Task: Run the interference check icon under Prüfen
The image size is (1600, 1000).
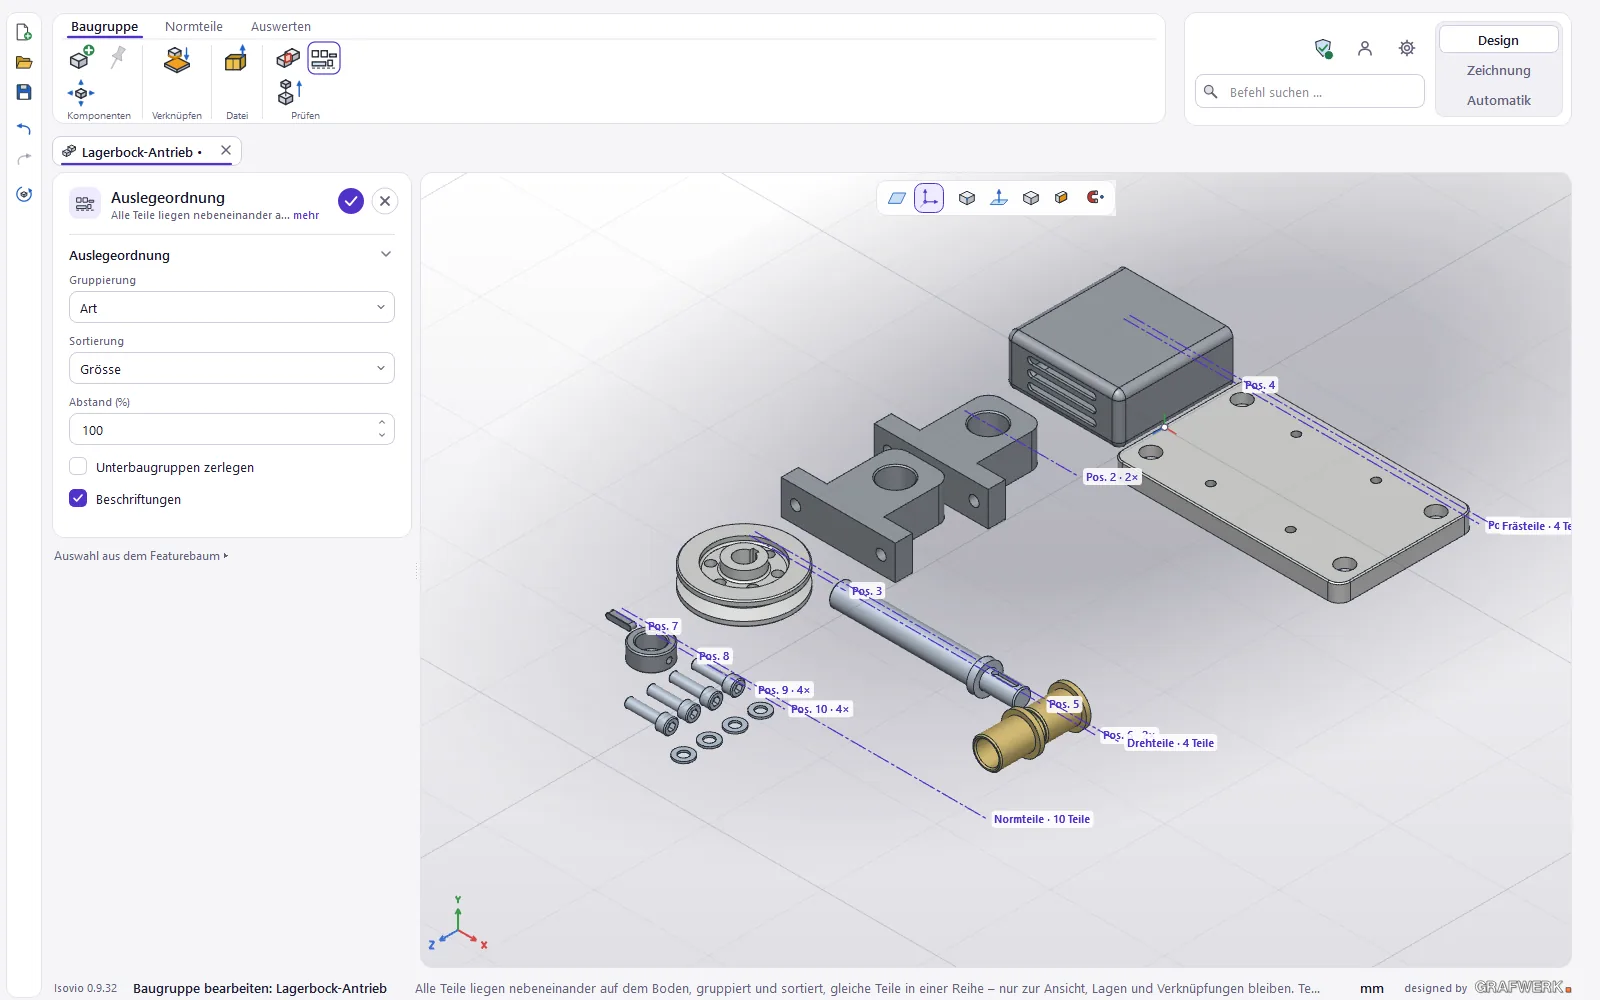Action: [288, 58]
